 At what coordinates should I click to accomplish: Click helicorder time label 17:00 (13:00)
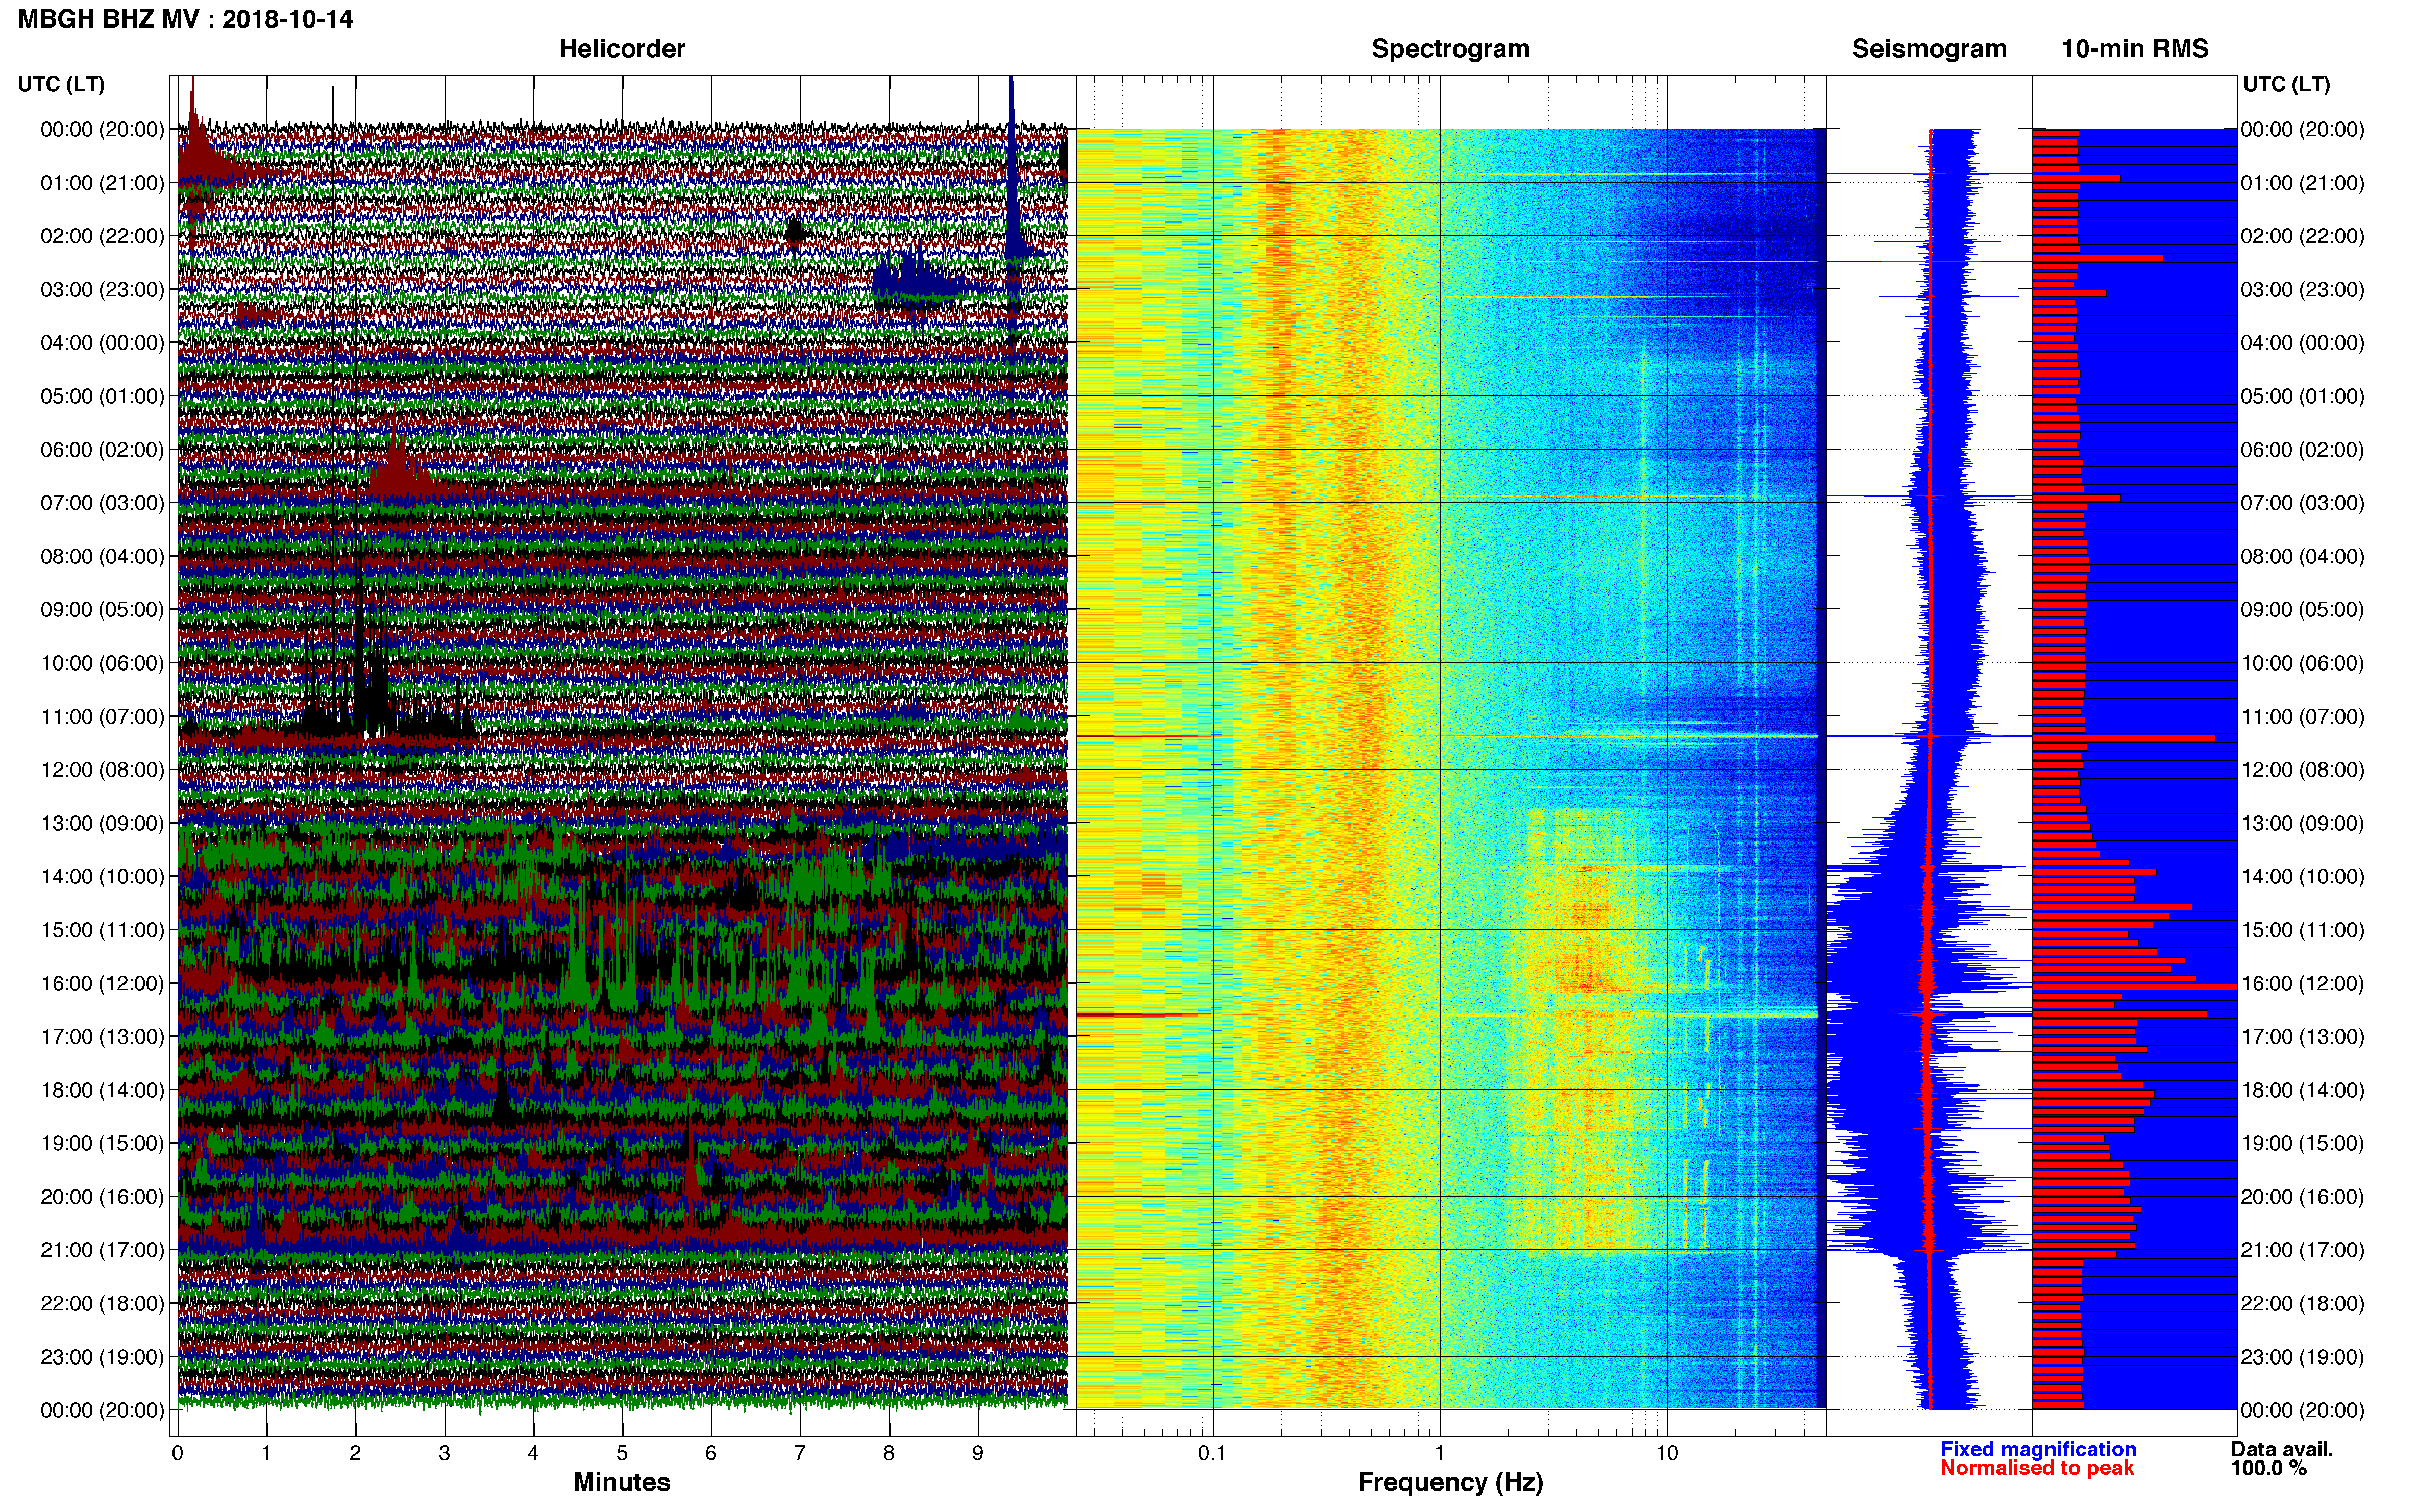coord(102,1037)
